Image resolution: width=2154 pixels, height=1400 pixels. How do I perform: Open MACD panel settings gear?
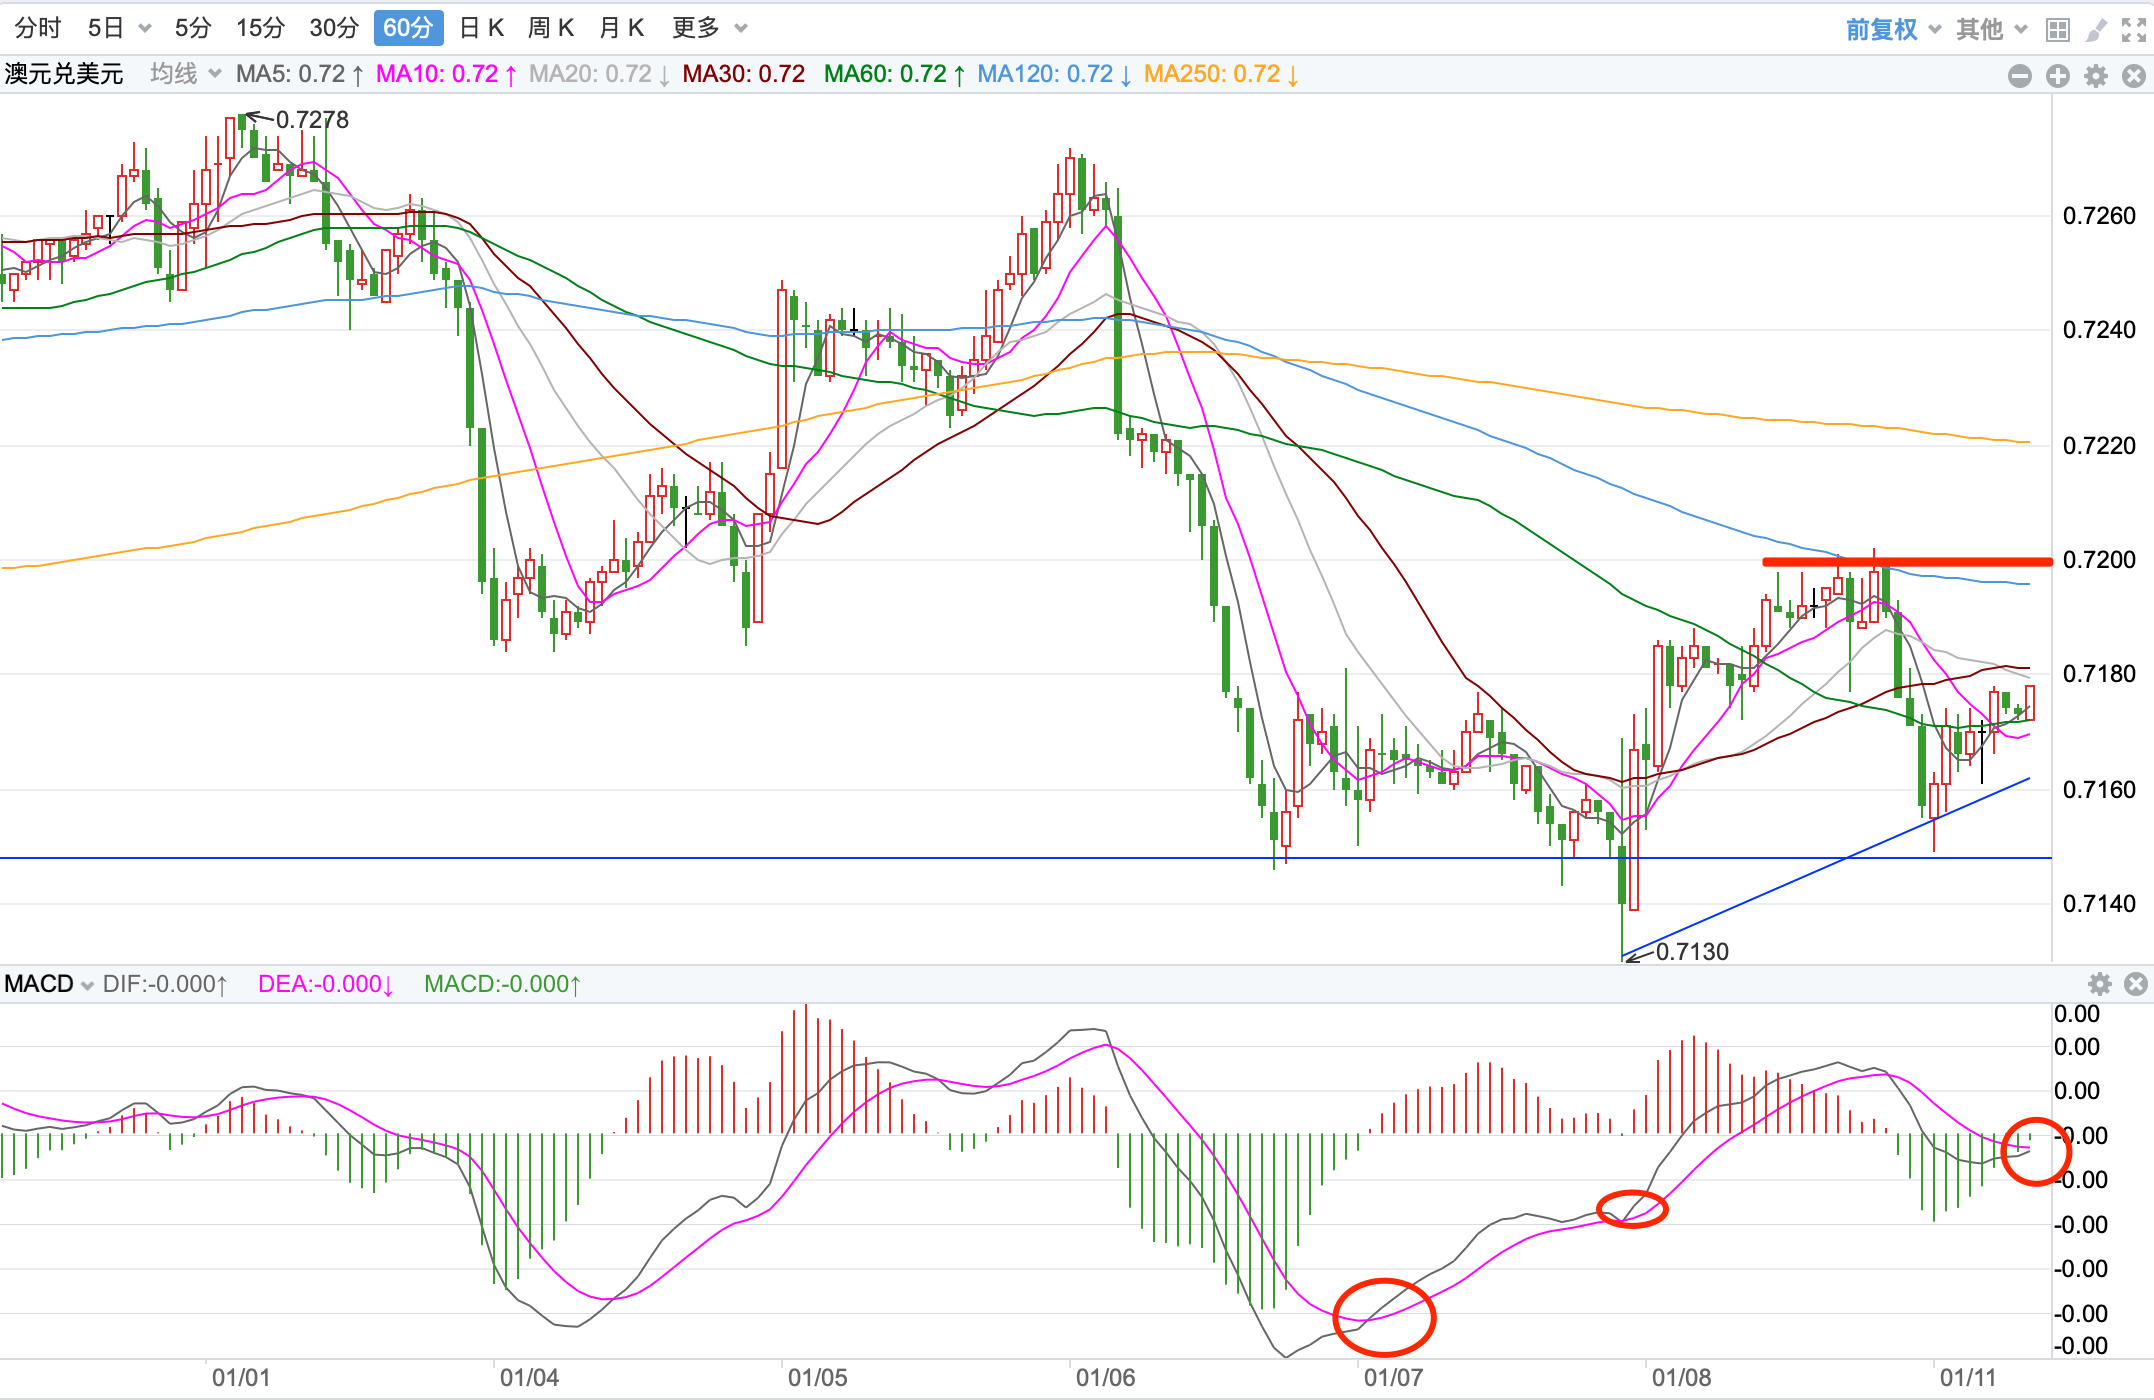[x=2100, y=984]
